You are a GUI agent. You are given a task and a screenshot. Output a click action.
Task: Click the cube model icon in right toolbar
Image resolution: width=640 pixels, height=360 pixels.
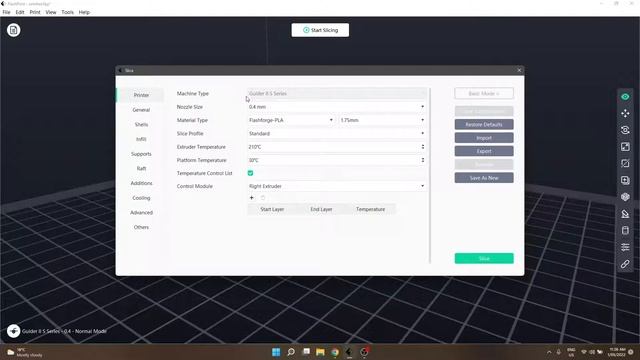tap(625, 197)
